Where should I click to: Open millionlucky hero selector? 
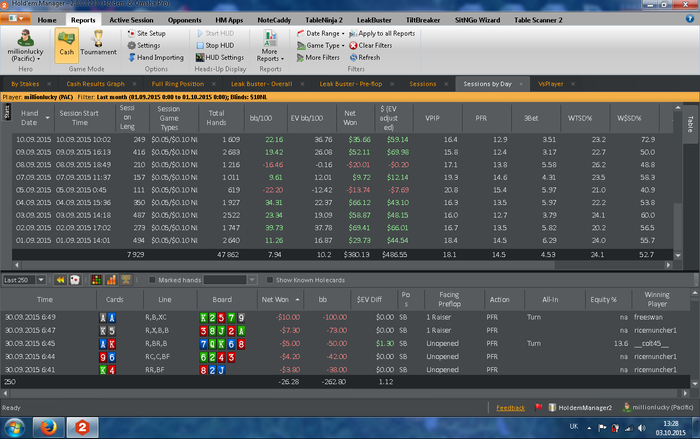pos(25,46)
